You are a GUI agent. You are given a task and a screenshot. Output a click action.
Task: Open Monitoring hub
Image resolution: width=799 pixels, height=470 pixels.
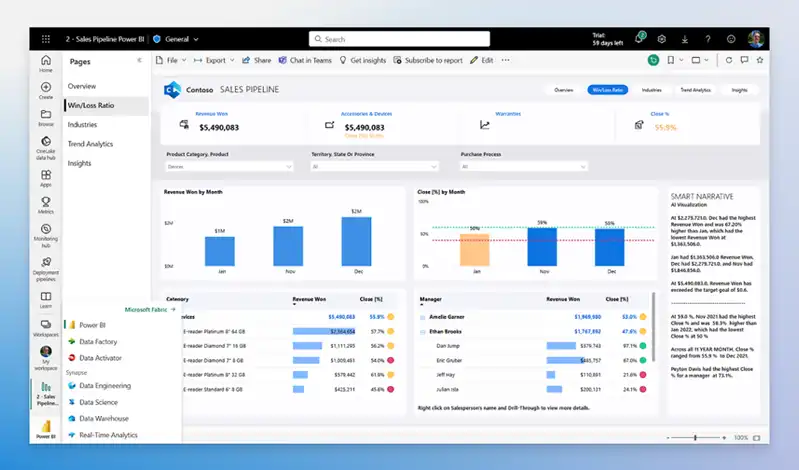pyautogui.click(x=46, y=236)
